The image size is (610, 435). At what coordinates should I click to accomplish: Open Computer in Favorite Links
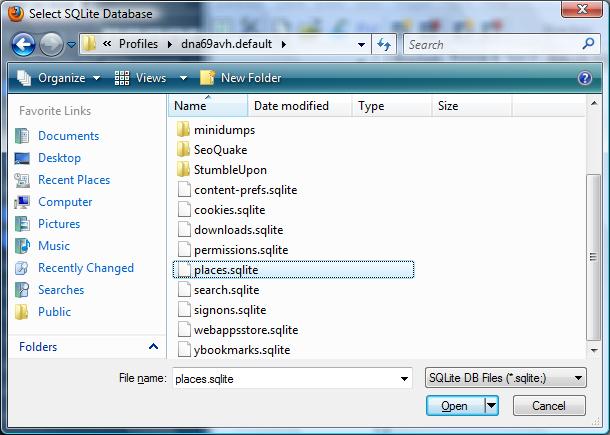point(65,202)
